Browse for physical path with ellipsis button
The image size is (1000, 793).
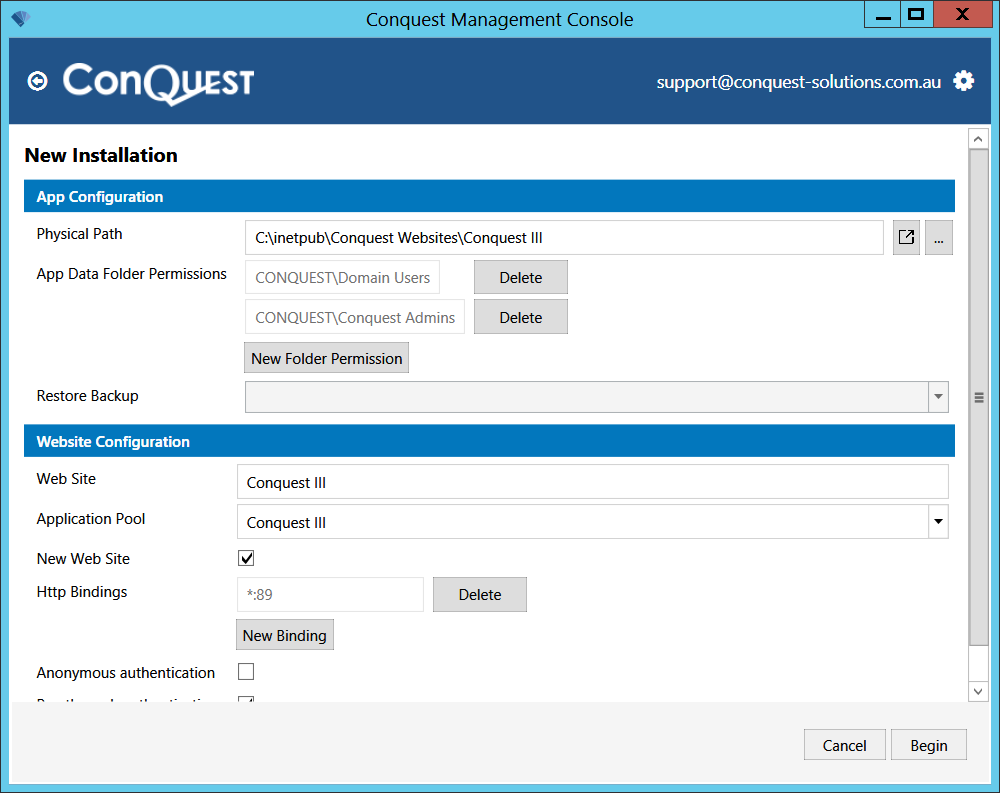[939, 237]
